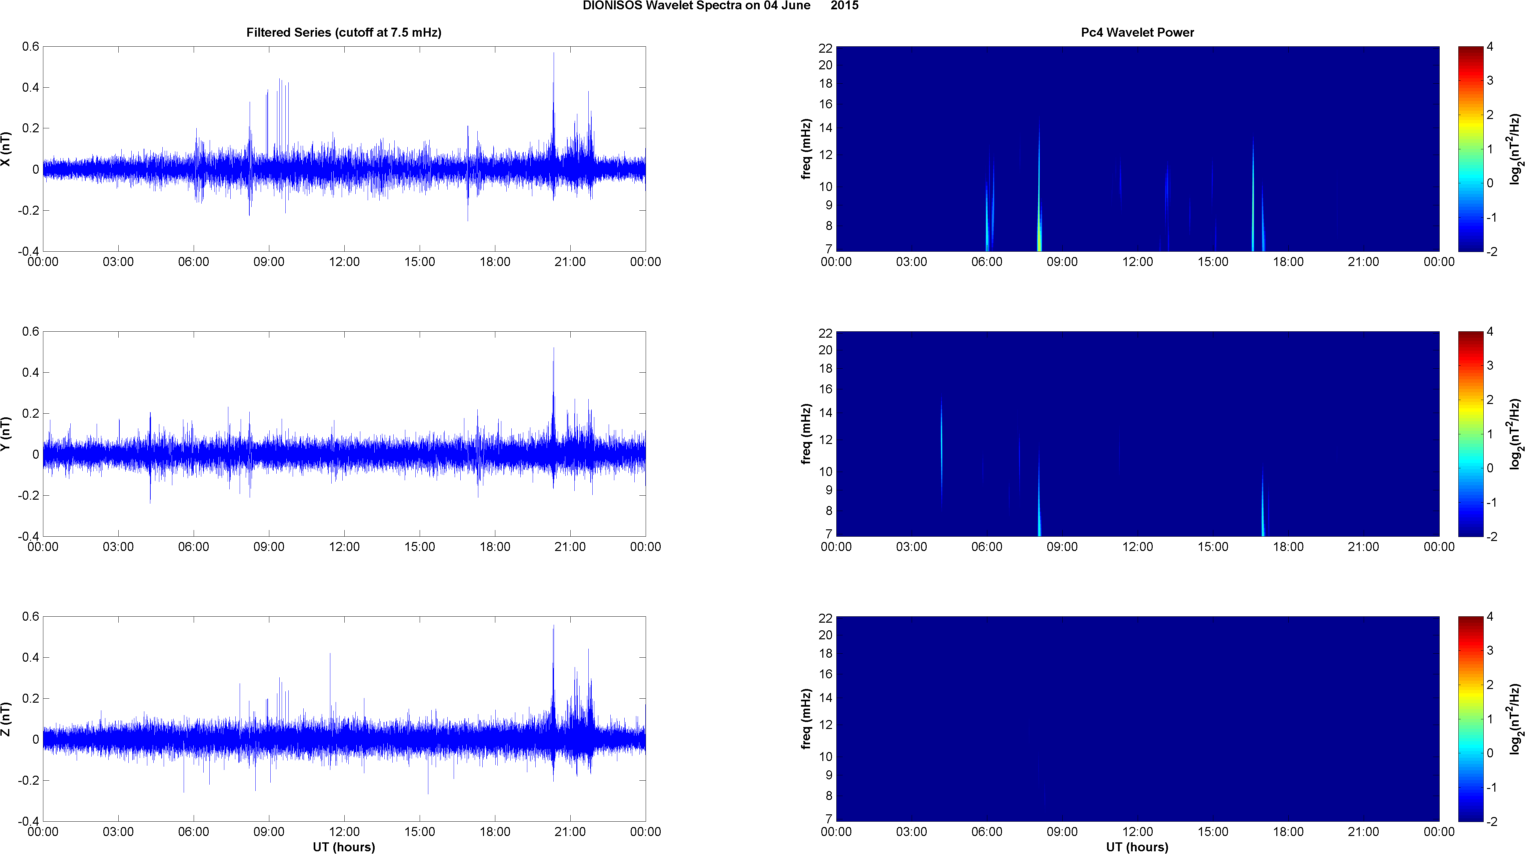1525x854 pixels.
Task: Select the 'Filtered Series (cutoff at 7.5 mHz)' heading
Action: click(x=344, y=32)
